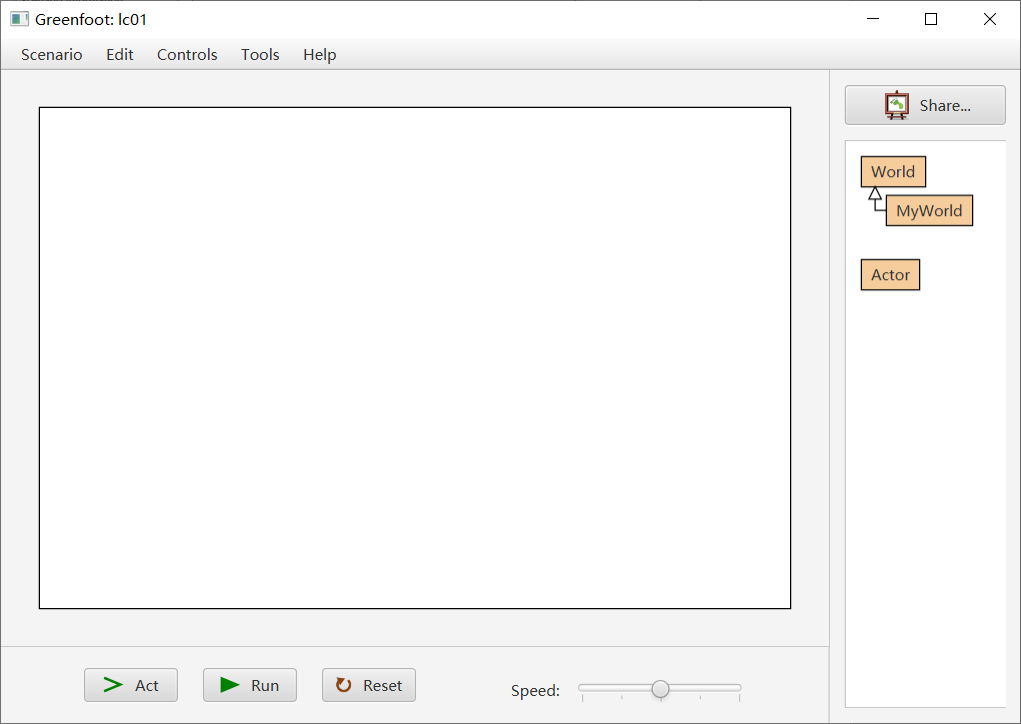Image resolution: width=1021 pixels, height=724 pixels.
Task: Select the Actor class box
Action: (x=890, y=275)
